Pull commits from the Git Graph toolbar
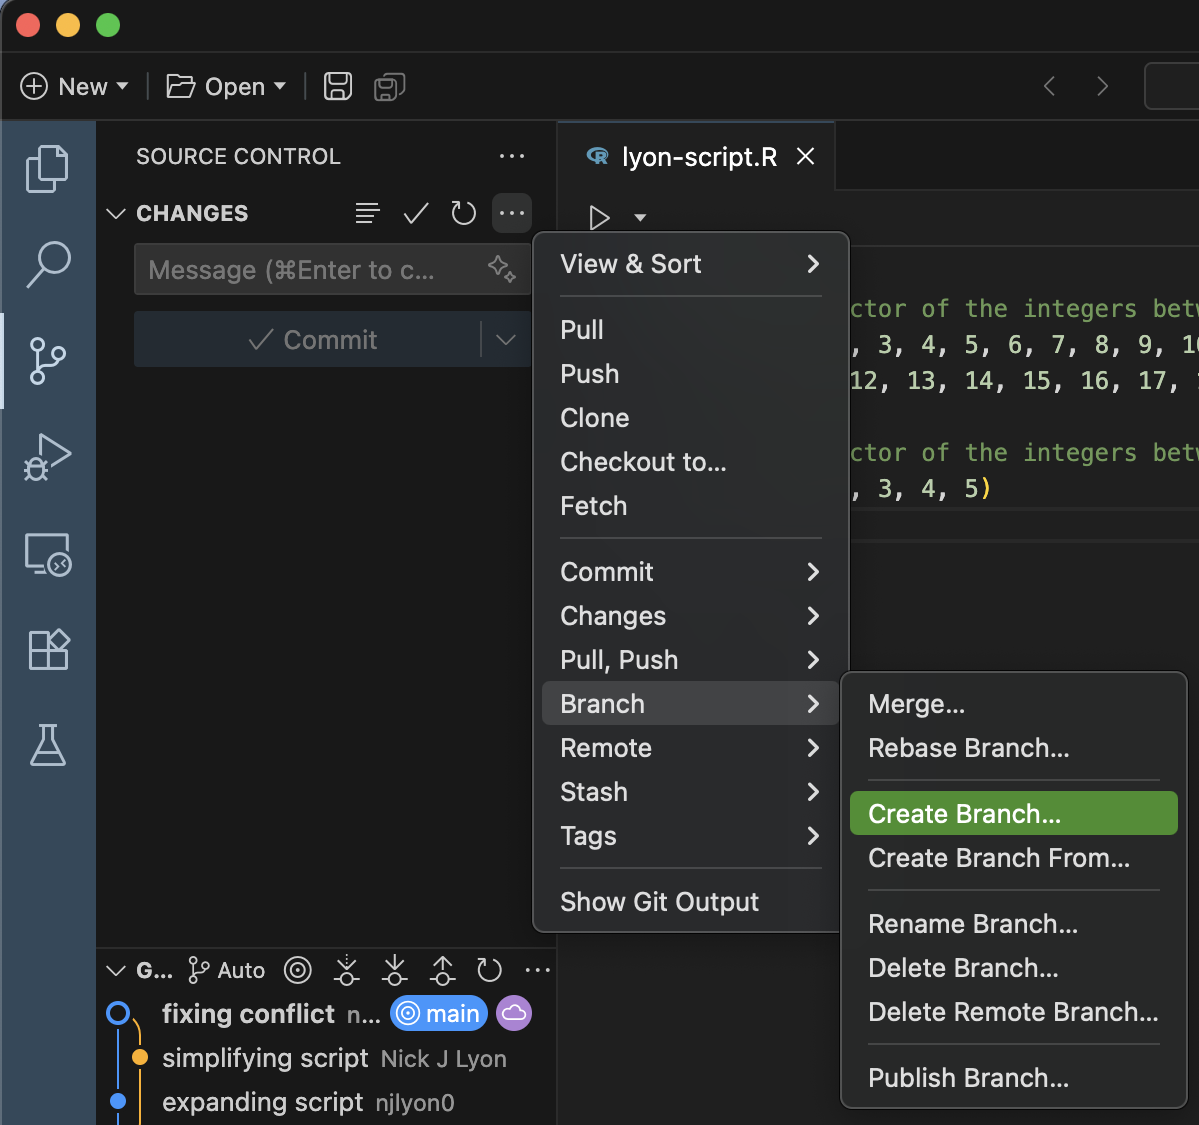Screen dimensions: 1199x1125 click(x=394, y=970)
